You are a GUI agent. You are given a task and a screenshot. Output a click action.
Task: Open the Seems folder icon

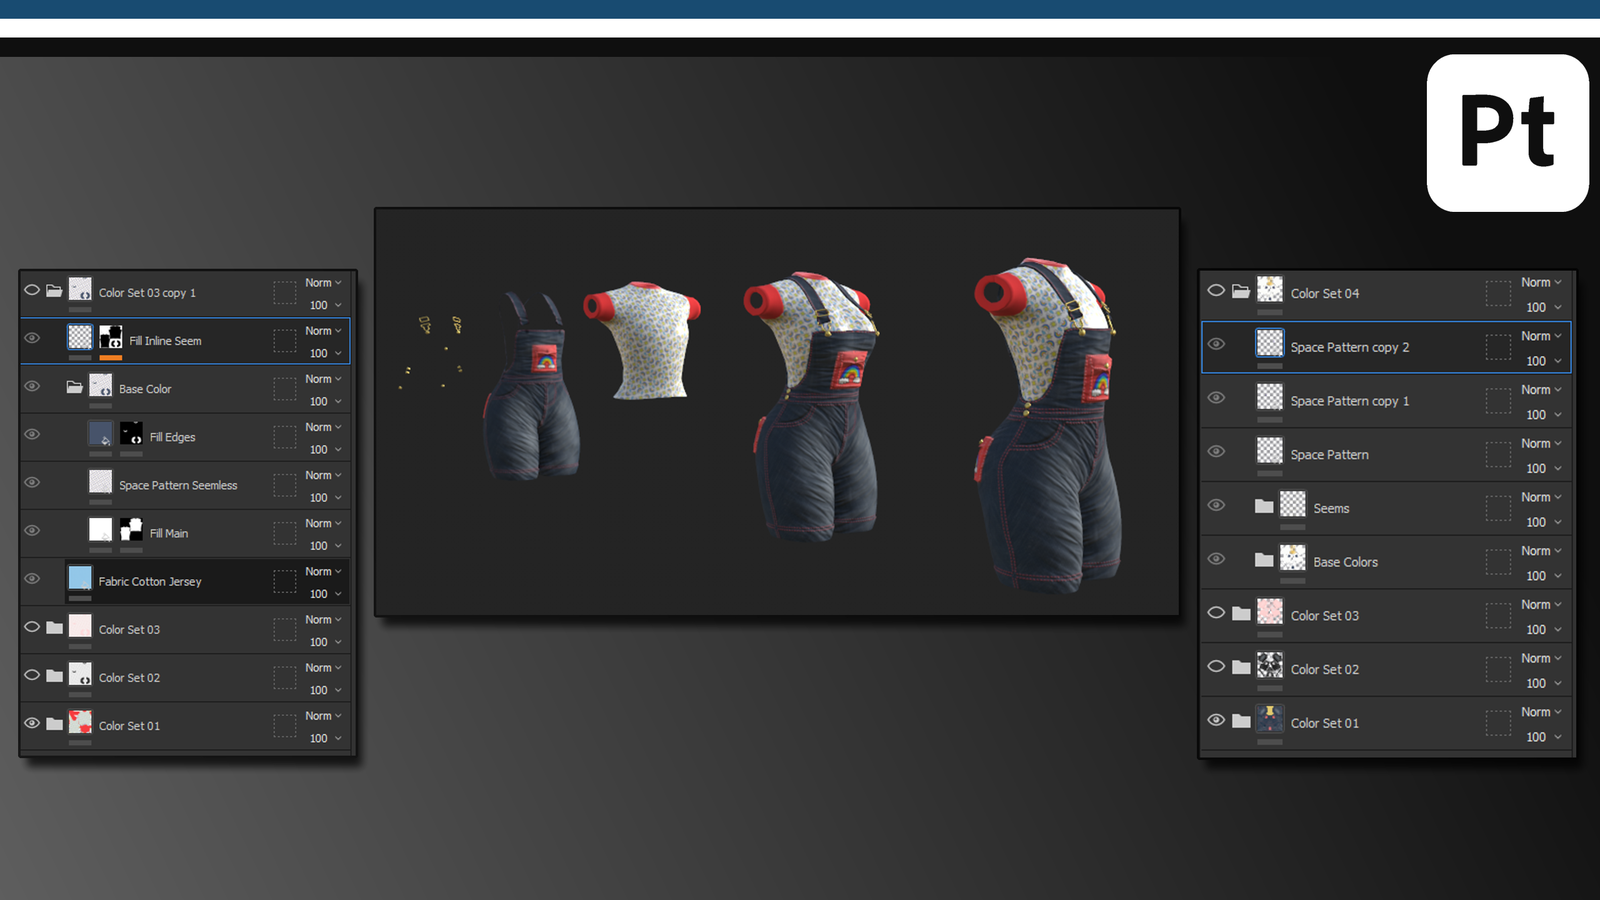pyautogui.click(x=1264, y=504)
